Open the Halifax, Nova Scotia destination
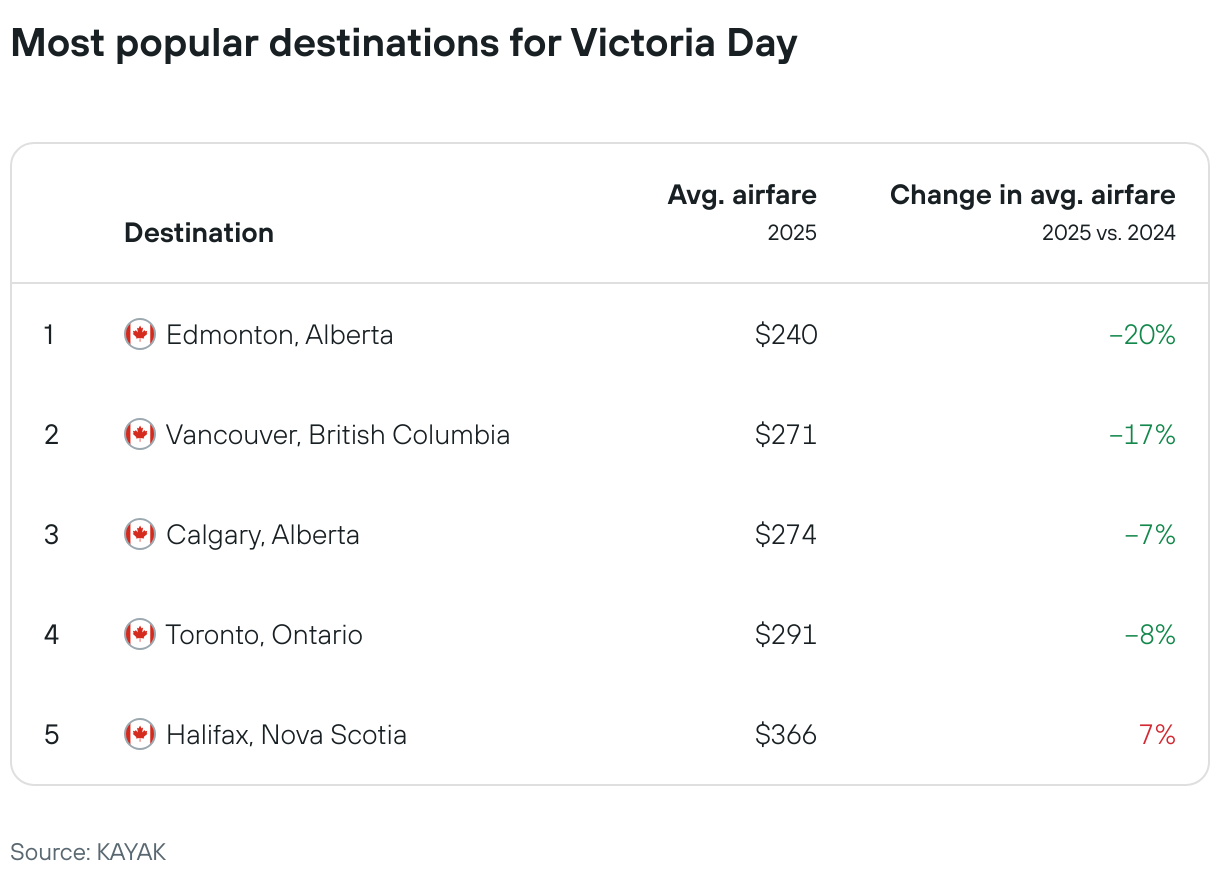The width and height of the screenshot is (1220, 880). [x=286, y=734]
